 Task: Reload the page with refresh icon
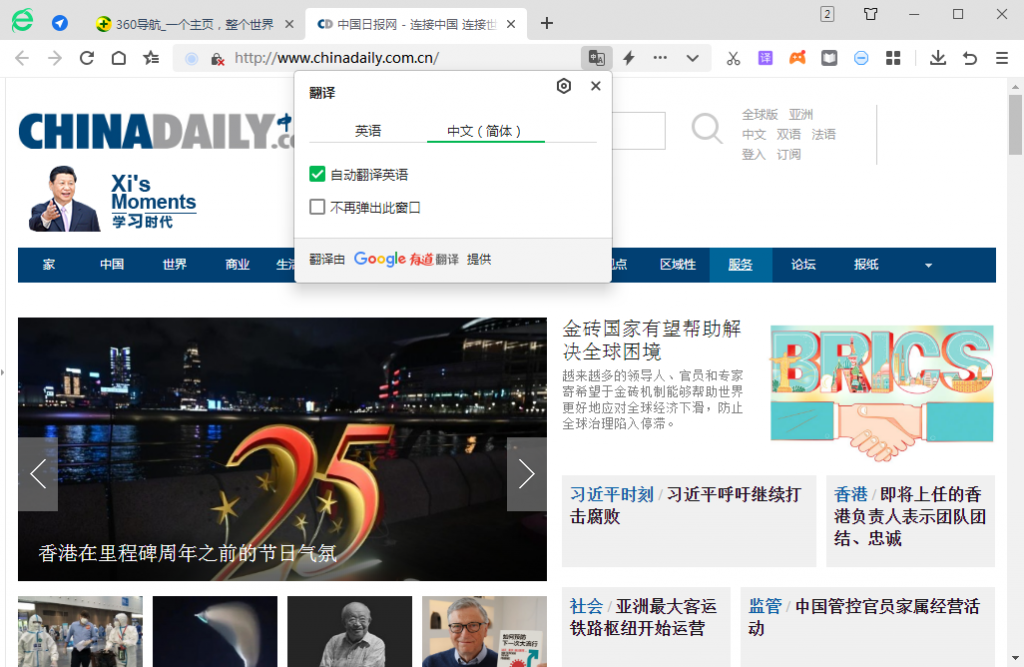(86, 58)
